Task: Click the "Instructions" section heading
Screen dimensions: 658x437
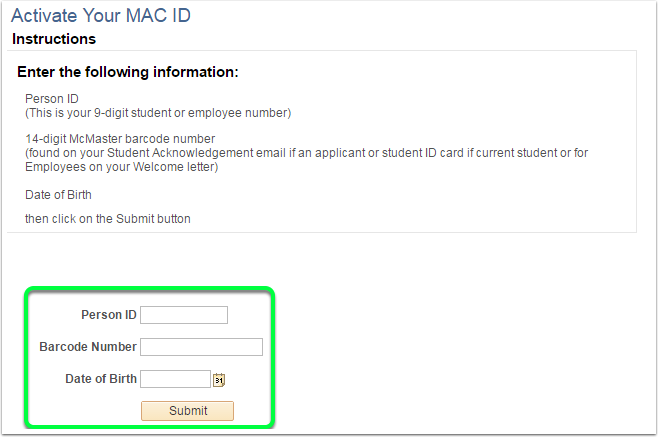Action: pyautogui.click(x=54, y=39)
